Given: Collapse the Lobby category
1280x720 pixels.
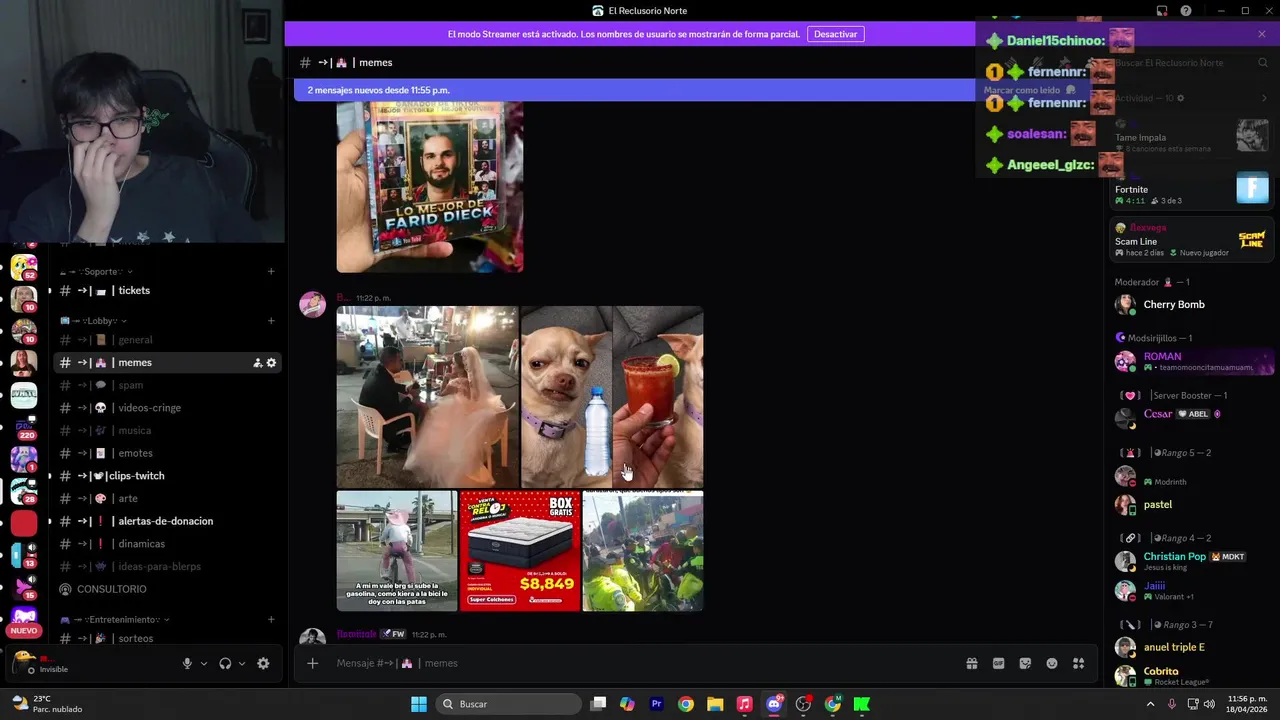Looking at the screenshot, I should point(92,321).
